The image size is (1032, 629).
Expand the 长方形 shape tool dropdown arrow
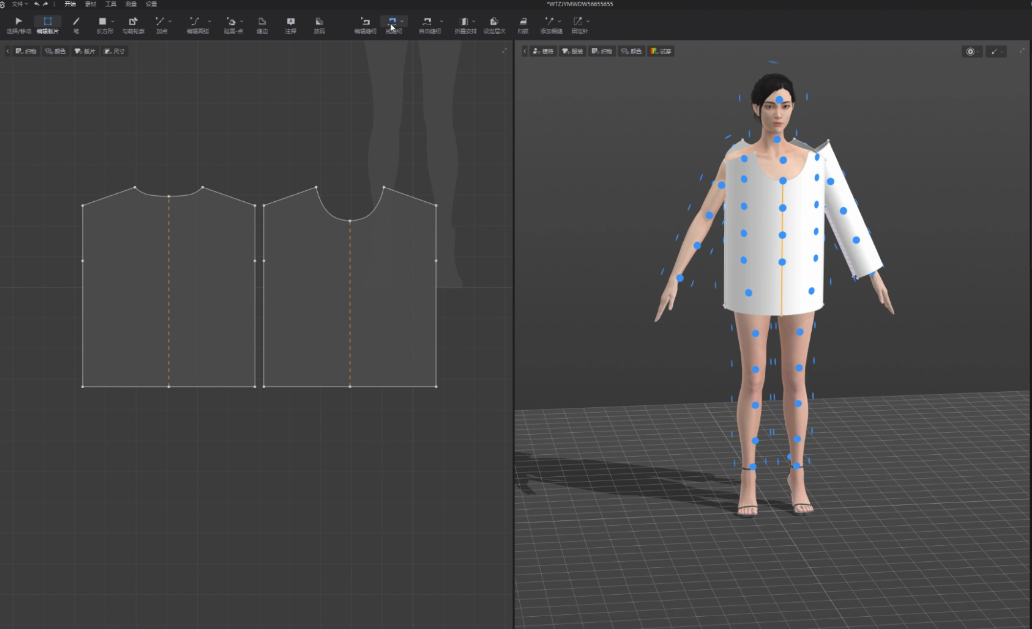[x=112, y=21]
